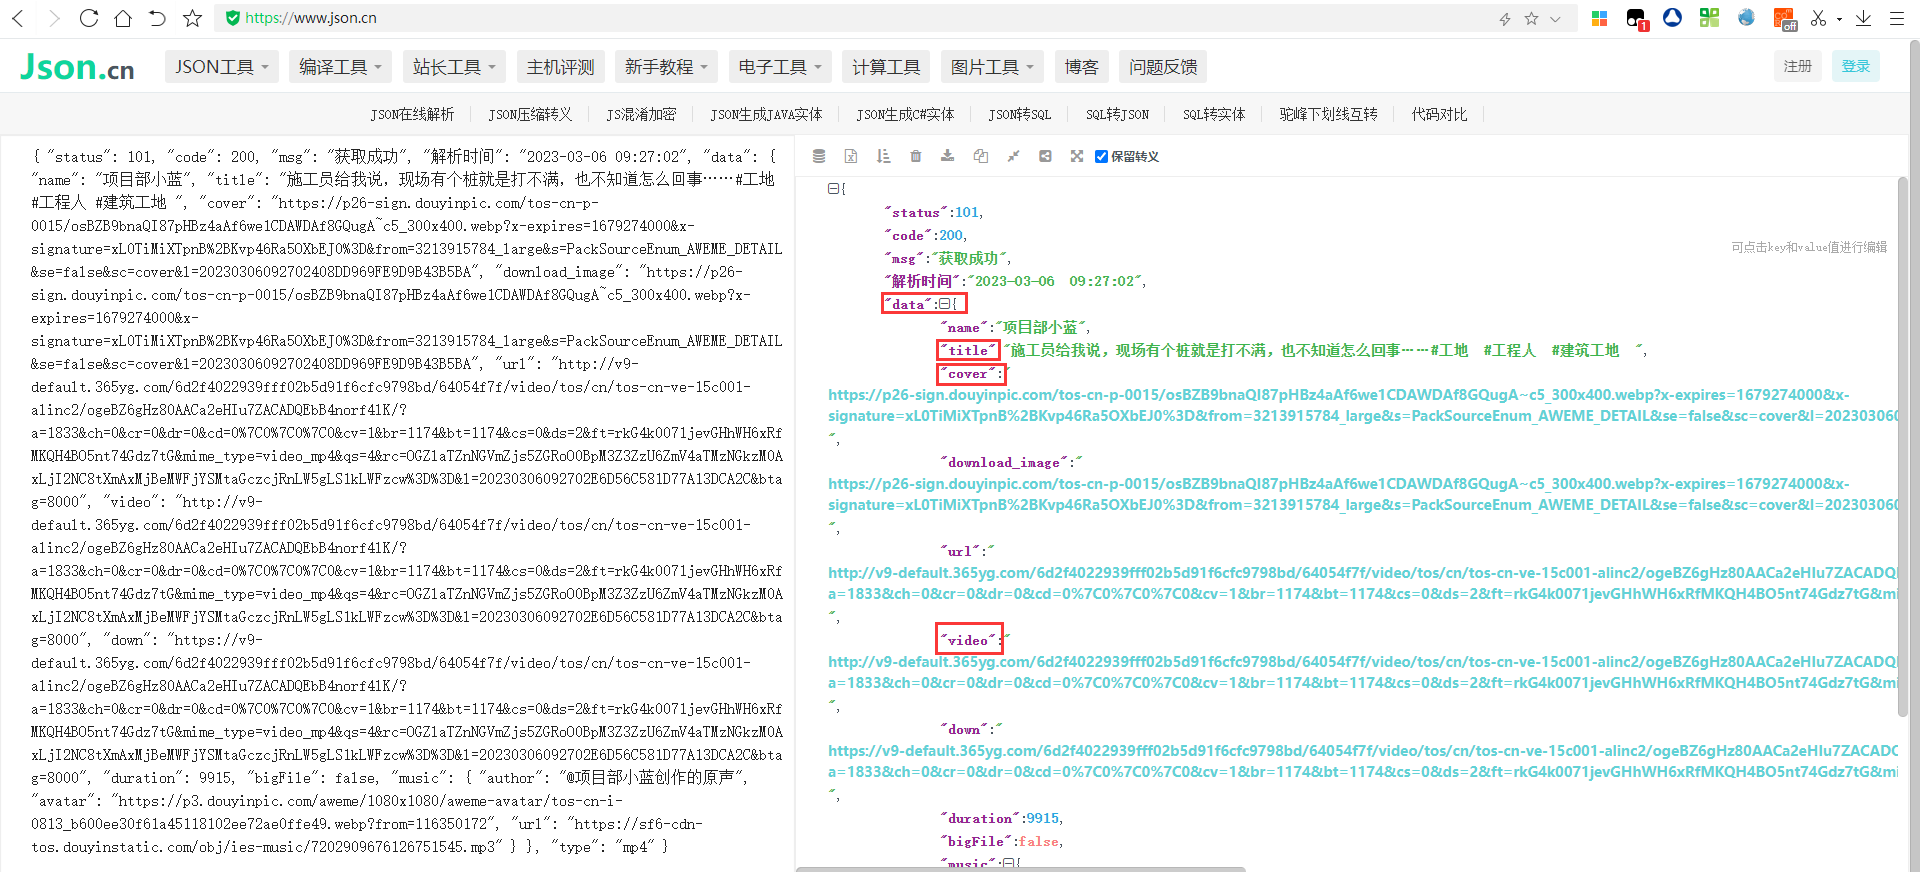Click the download JSON icon
This screenshot has height=872, width=1920.
tap(948, 156)
